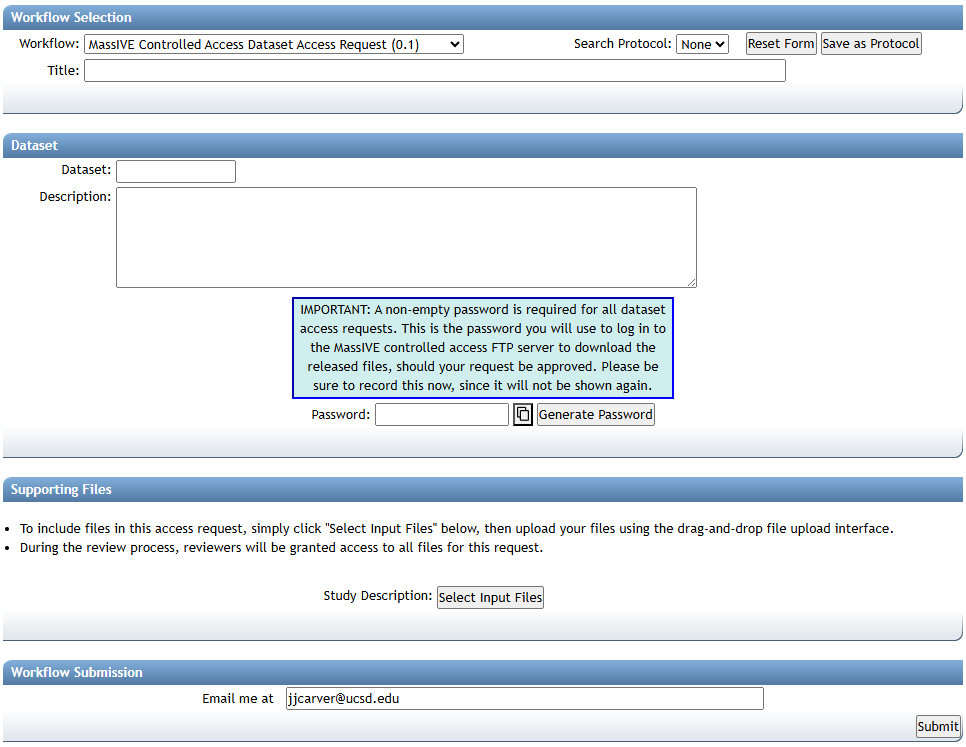Click the Search Protocol label
The width and height of the screenshot is (966, 747).
pyautogui.click(x=622, y=44)
